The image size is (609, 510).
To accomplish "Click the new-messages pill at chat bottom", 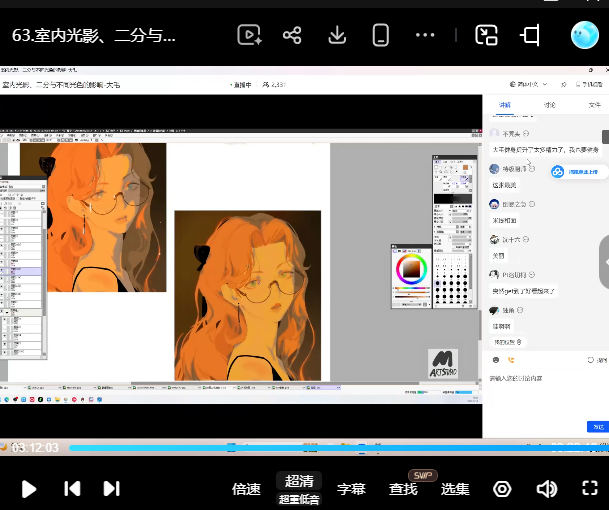I will [507, 342].
